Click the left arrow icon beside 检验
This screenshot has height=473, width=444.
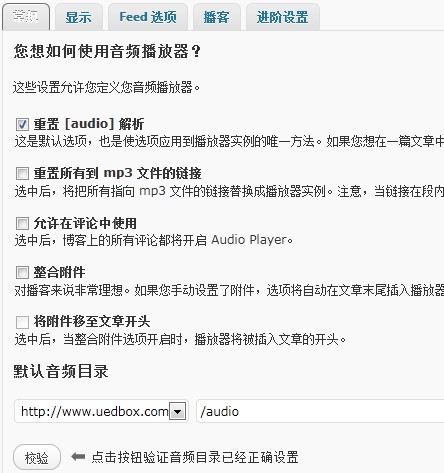[78, 456]
